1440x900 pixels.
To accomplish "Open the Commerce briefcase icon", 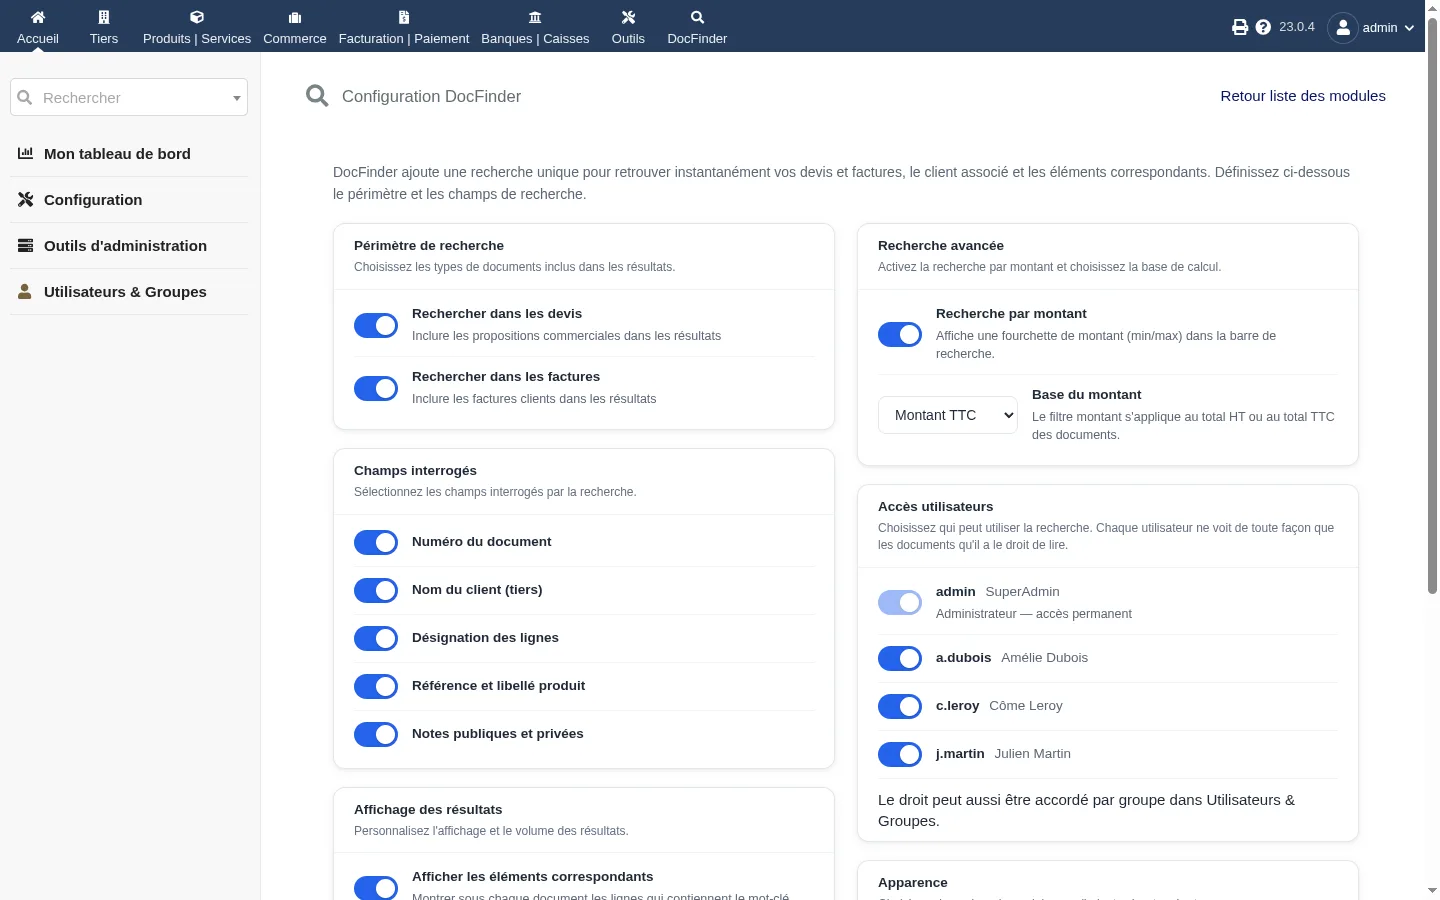I will [x=295, y=17].
